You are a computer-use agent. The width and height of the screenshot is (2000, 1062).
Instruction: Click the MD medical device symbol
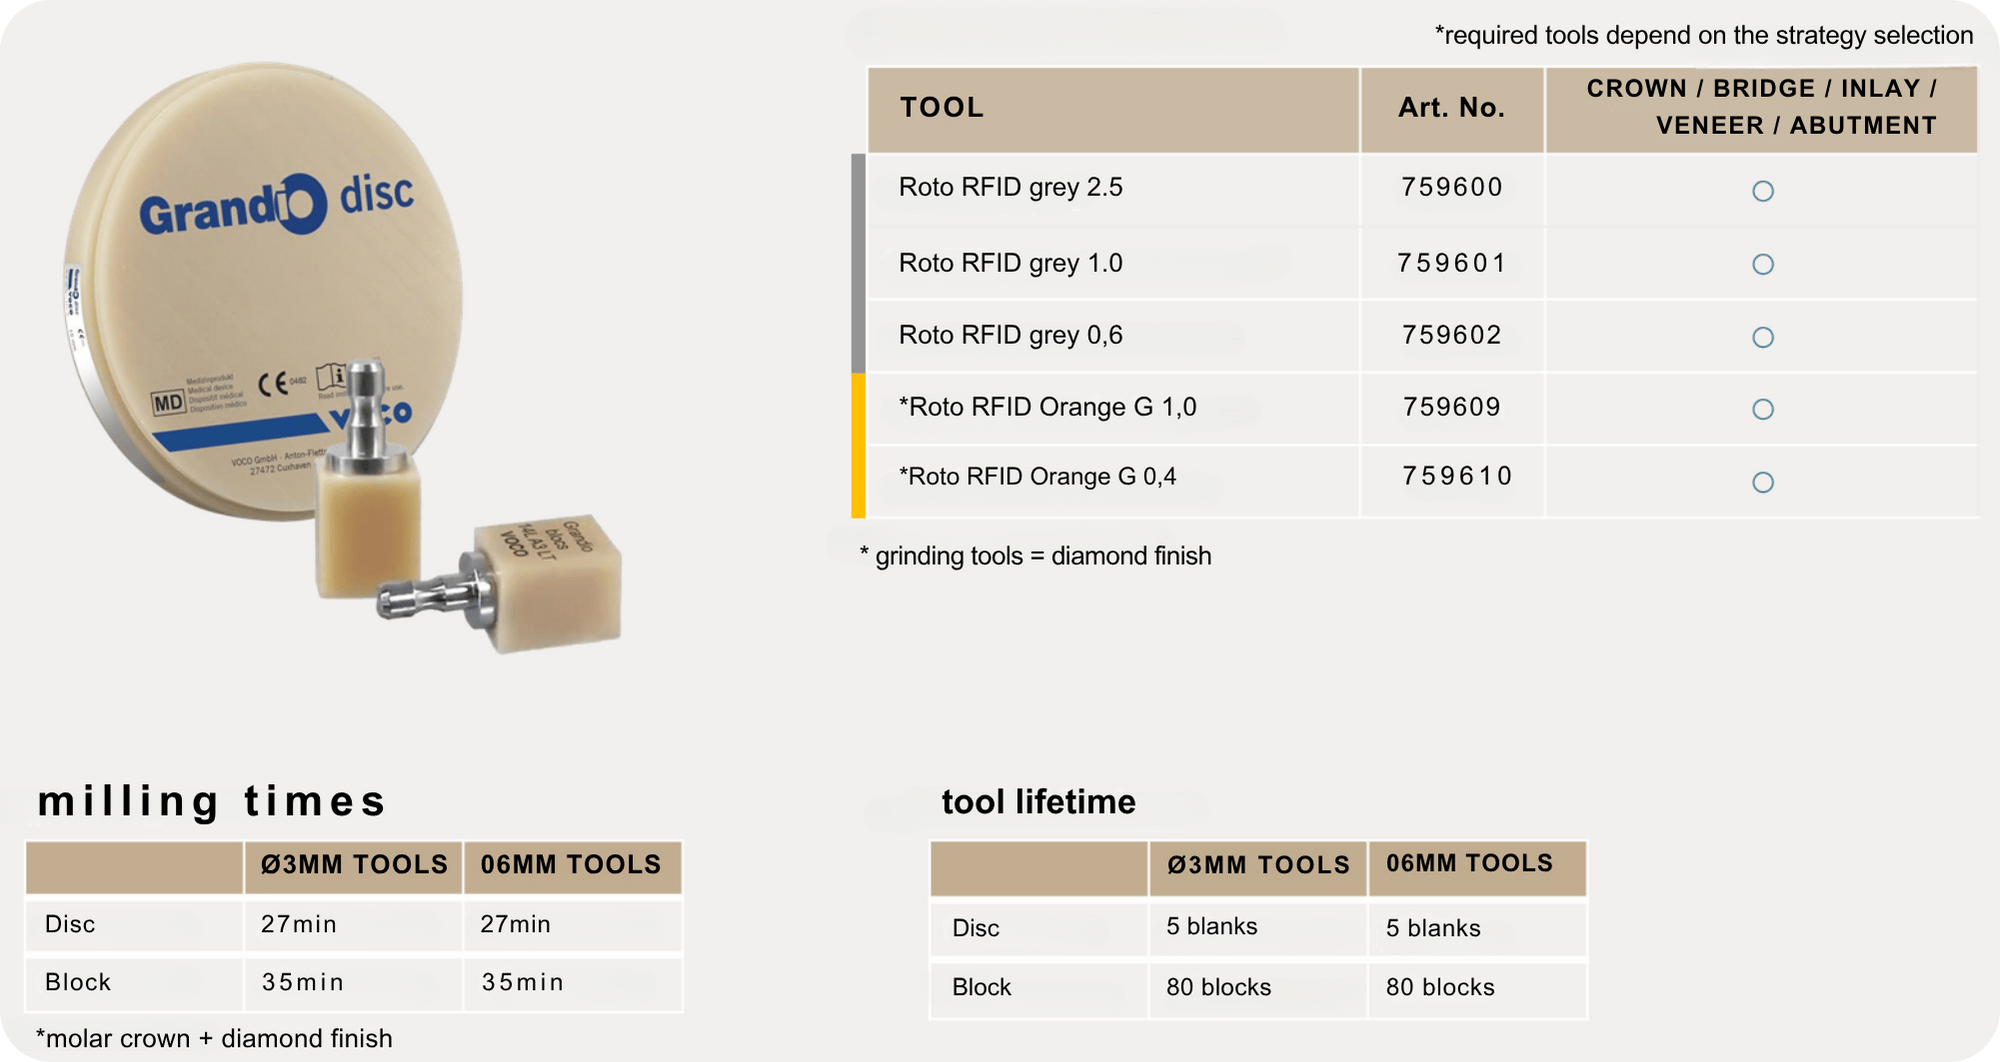tap(167, 403)
